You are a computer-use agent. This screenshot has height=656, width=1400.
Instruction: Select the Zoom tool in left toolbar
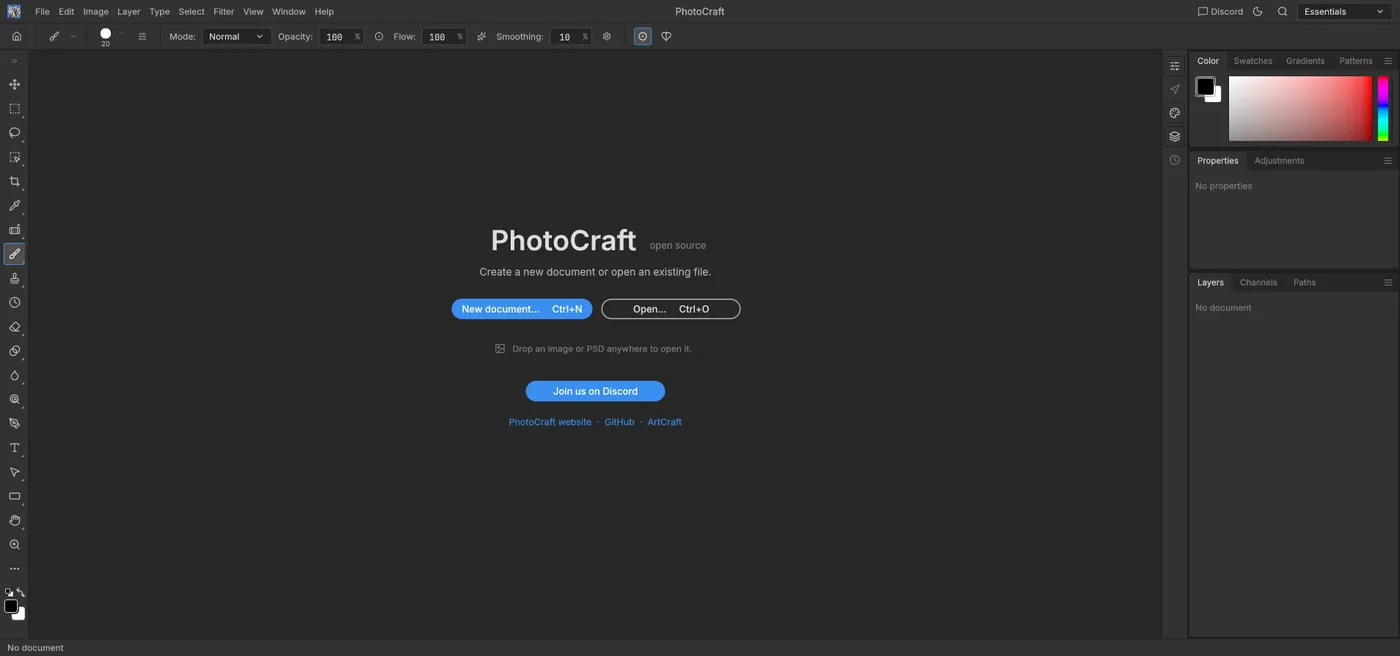[x=14, y=545]
